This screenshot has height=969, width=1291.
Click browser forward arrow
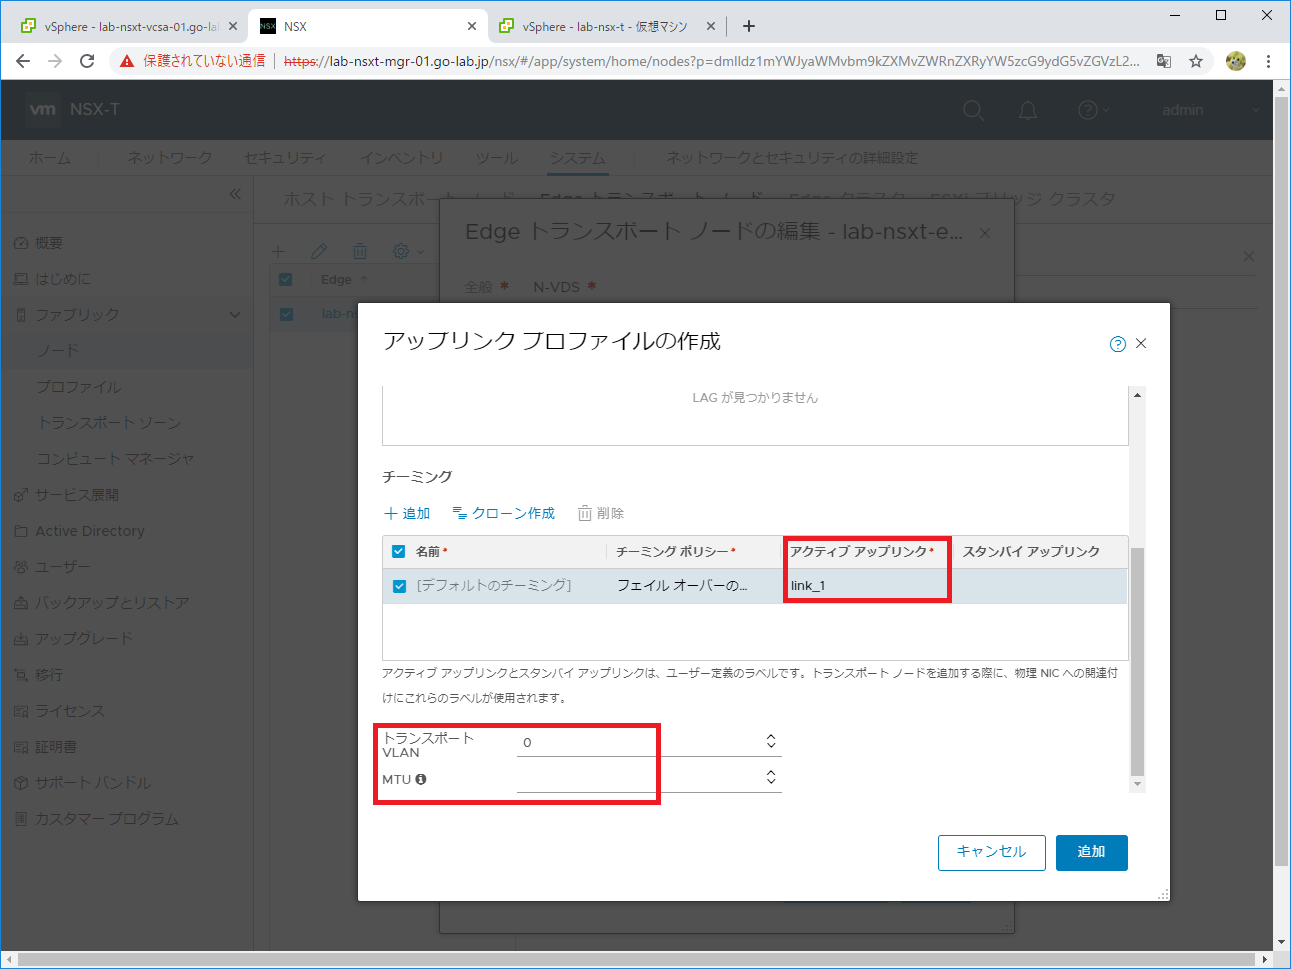click(x=55, y=61)
